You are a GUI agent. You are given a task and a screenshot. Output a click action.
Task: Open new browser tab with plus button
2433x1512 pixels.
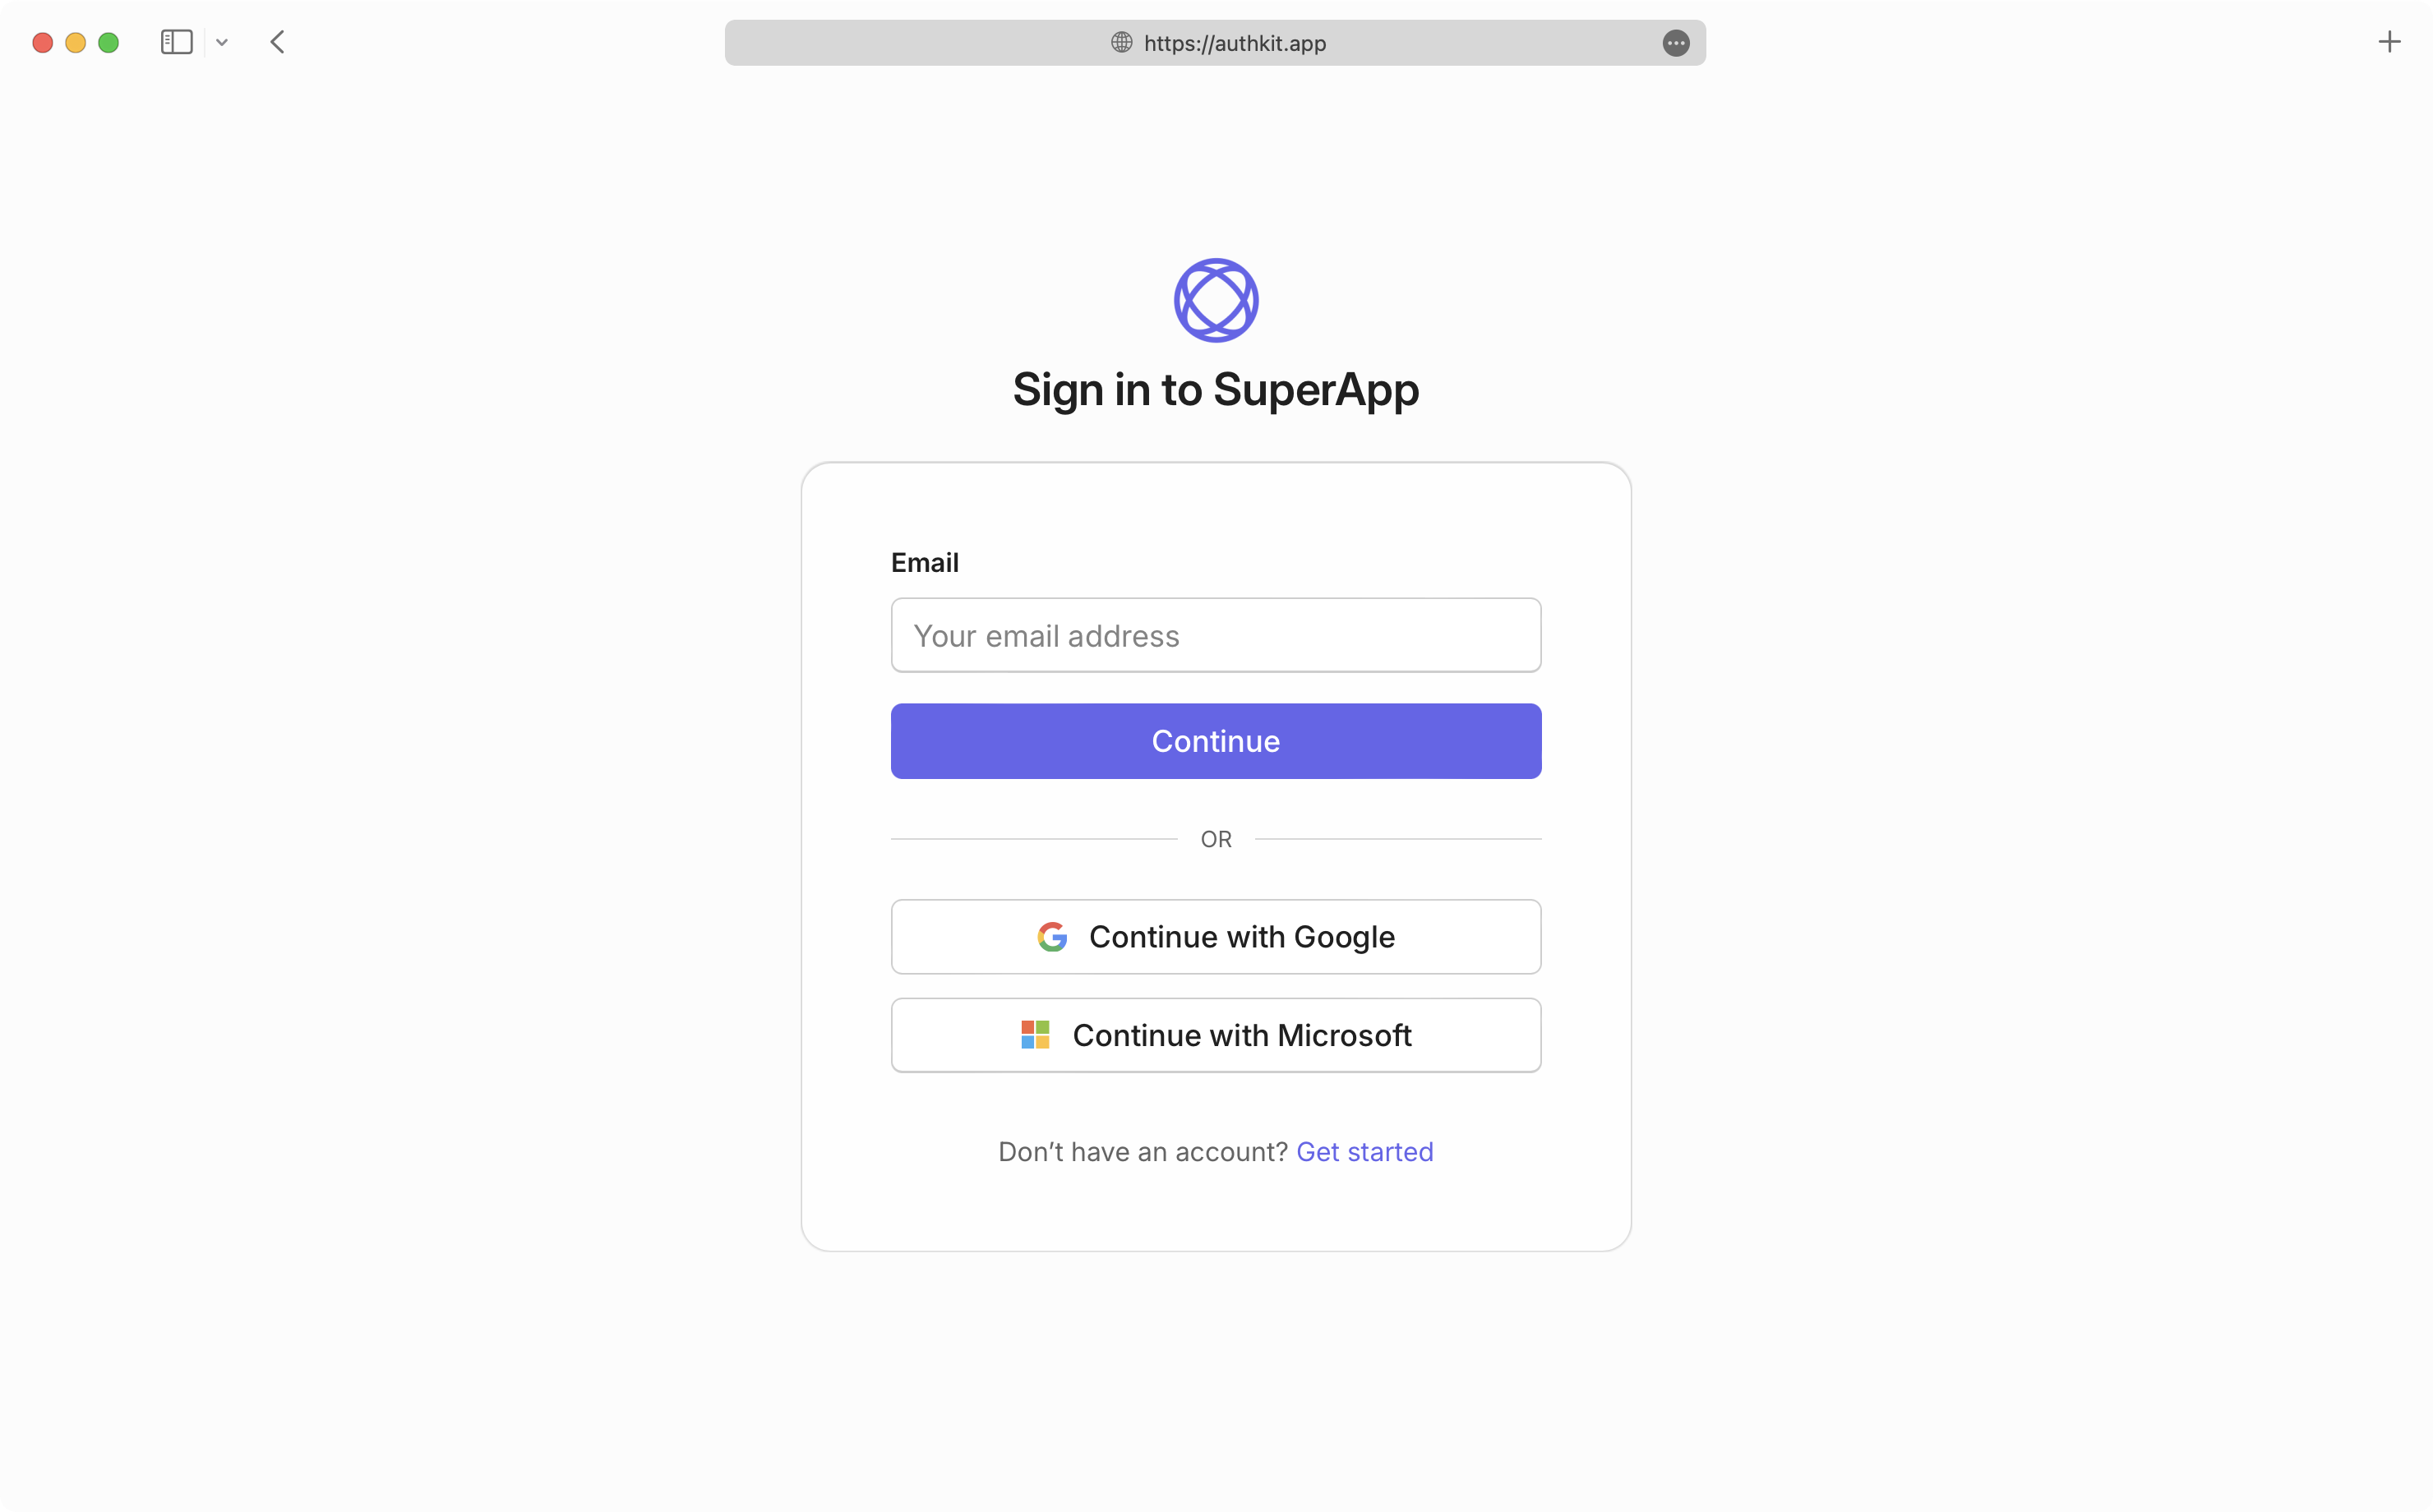[2389, 42]
